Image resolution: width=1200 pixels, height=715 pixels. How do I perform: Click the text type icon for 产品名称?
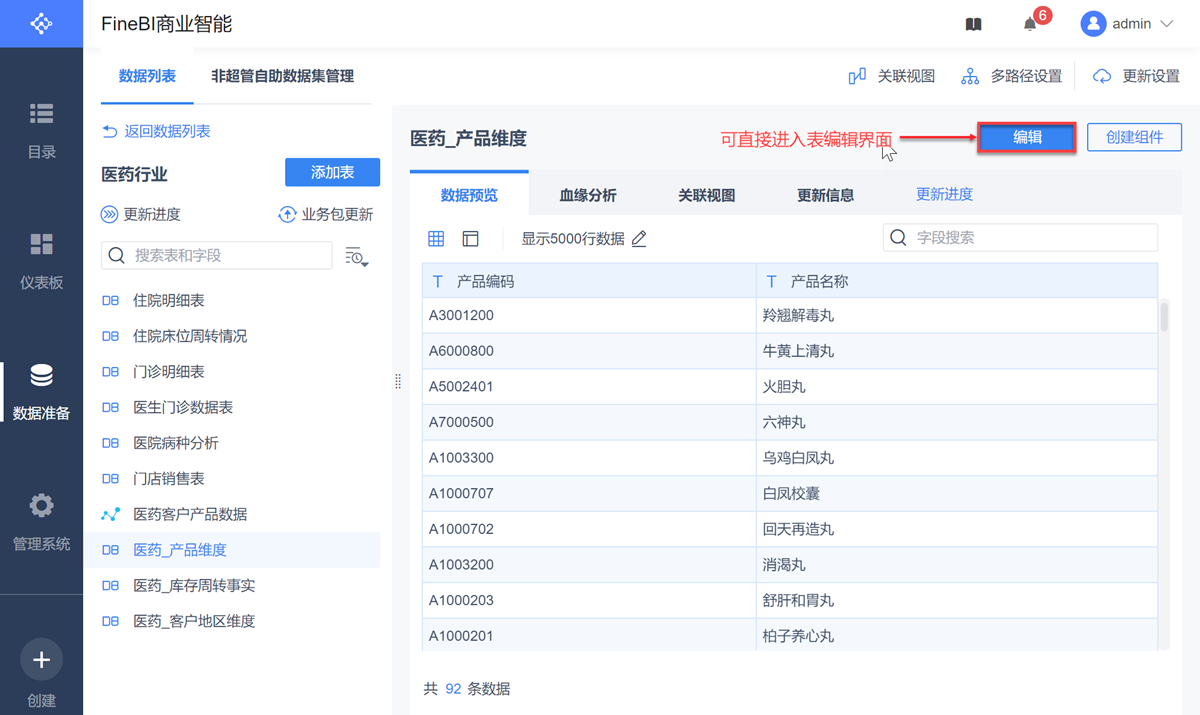tap(771, 282)
